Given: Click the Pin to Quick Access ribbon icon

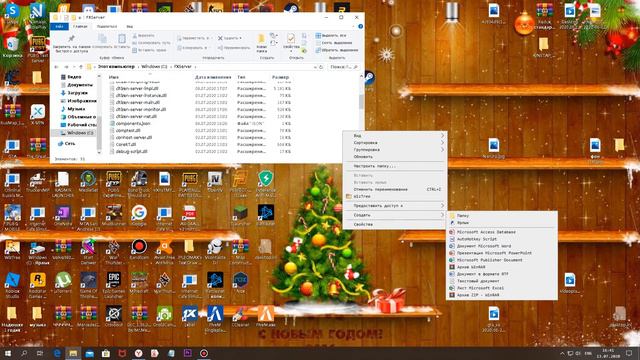Looking at the screenshot, I should click(71, 38).
